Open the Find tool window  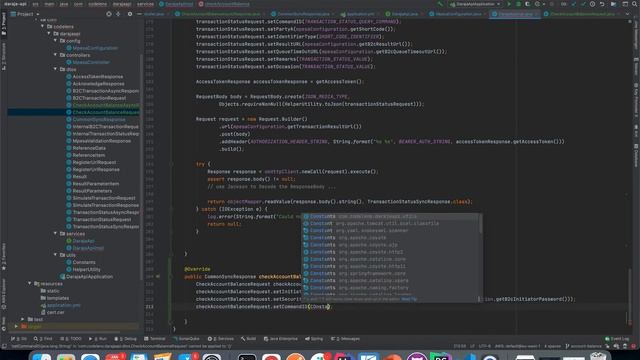(x=43, y=339)
